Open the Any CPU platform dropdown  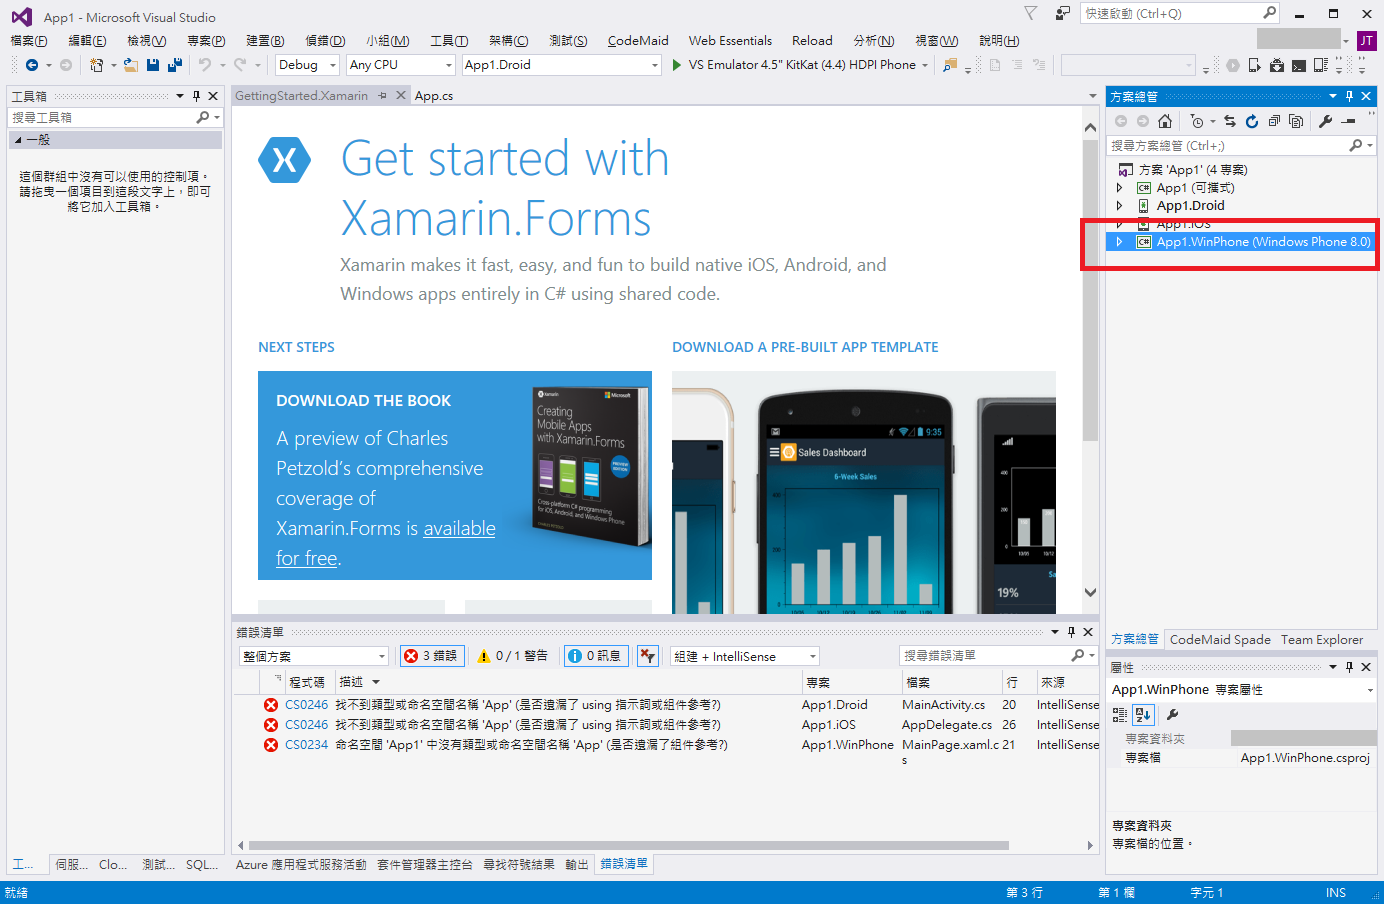pos(400,65)
